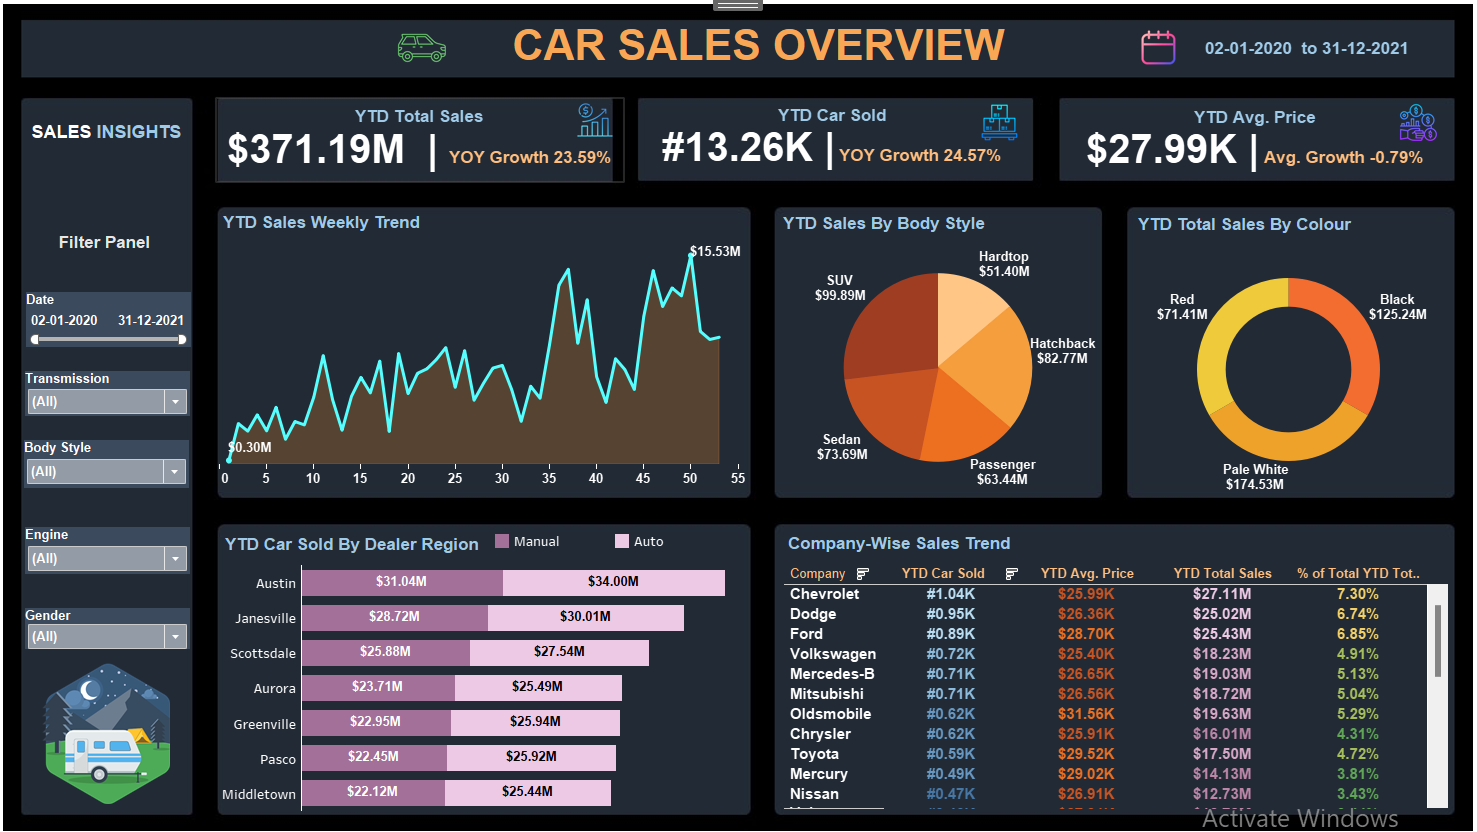Click the delivery boxes icon on YTD Car Sold
The height and width of the screenshot is (832, 1477).
coord(999,121)
